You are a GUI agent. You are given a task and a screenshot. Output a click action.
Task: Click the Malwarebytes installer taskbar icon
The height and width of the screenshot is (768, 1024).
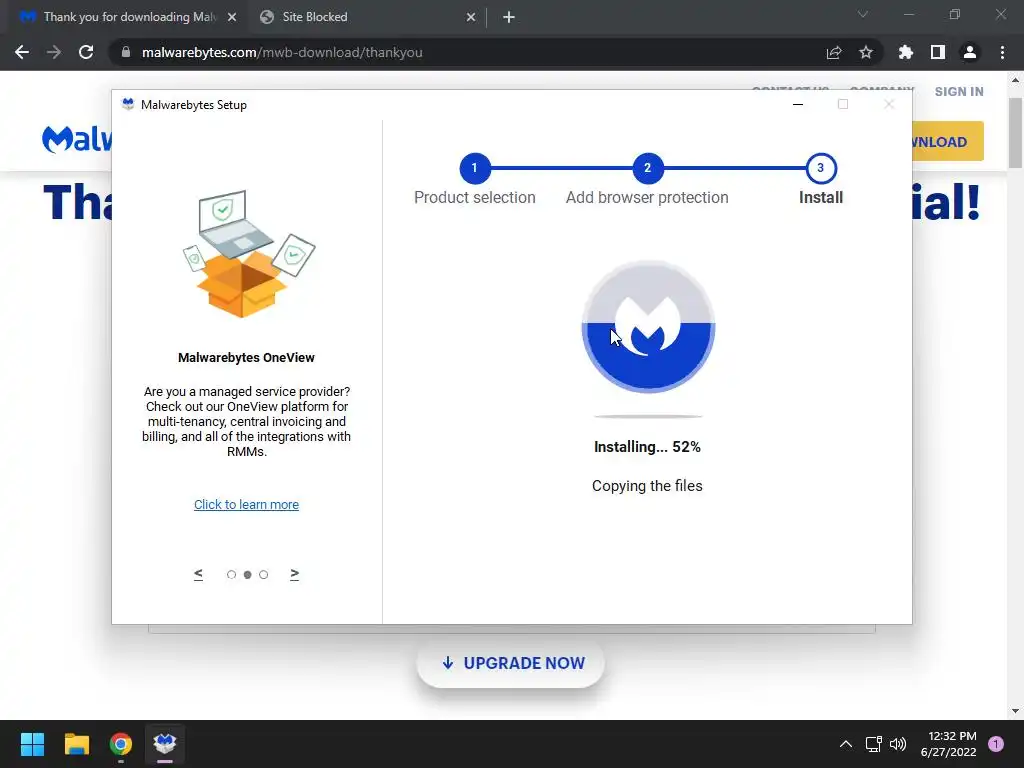165,744
